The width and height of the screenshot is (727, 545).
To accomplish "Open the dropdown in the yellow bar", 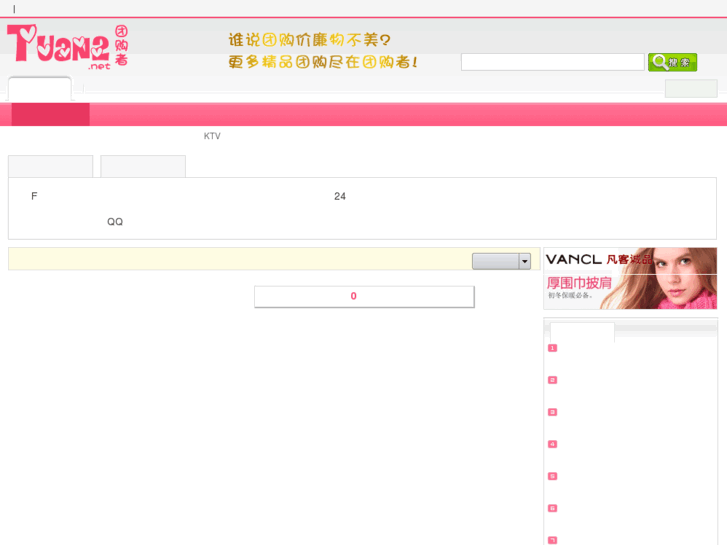I will point(501,261).
